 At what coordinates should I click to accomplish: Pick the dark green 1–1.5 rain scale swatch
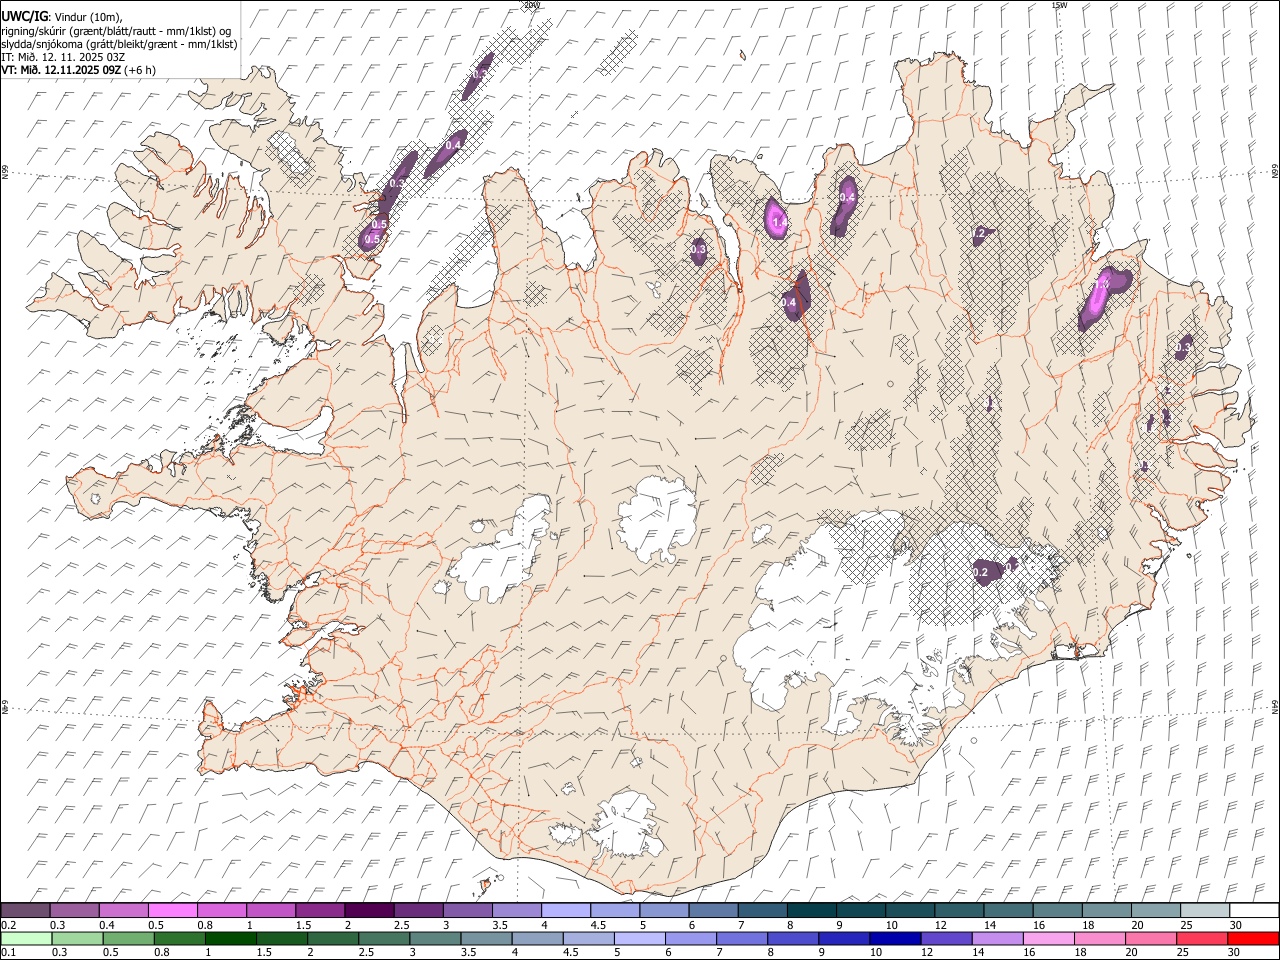230,938
